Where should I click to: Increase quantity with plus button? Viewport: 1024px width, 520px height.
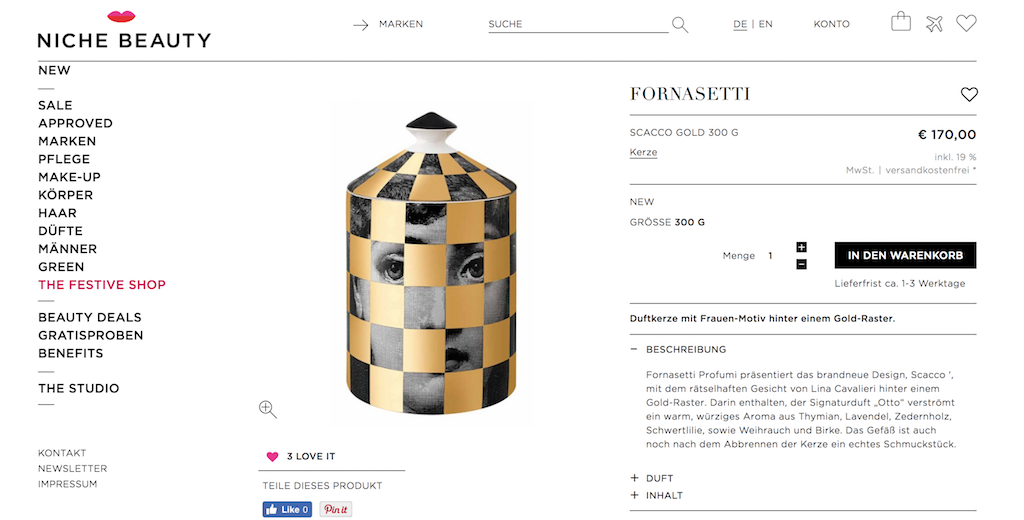pyautogui.click(x=801, y=247)
